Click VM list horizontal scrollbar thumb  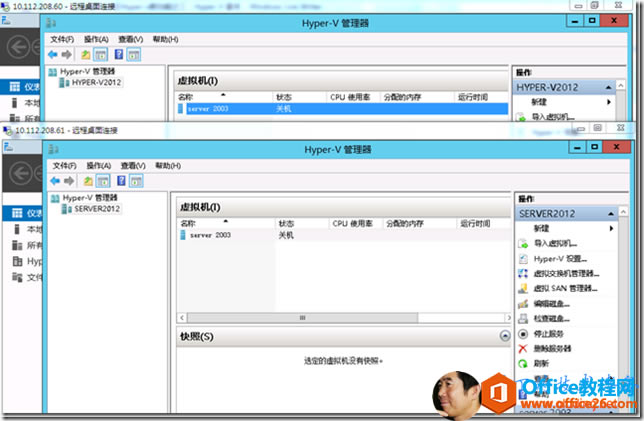pos(303,317)
